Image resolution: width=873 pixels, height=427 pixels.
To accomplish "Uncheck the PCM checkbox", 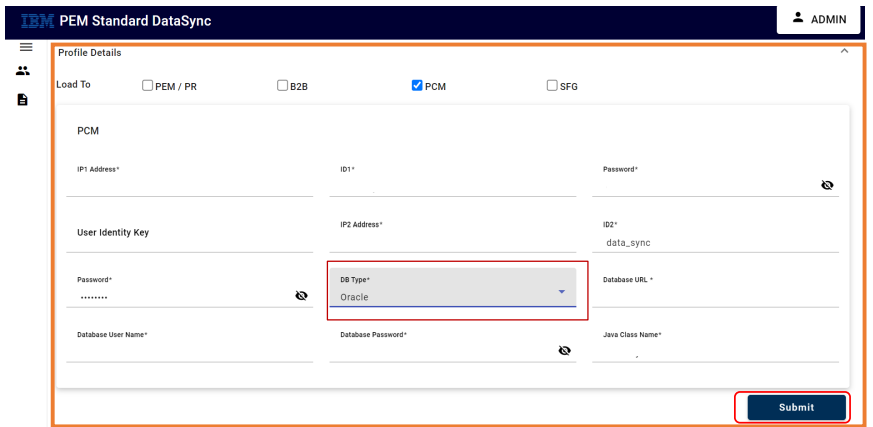I will click(417, 86).
